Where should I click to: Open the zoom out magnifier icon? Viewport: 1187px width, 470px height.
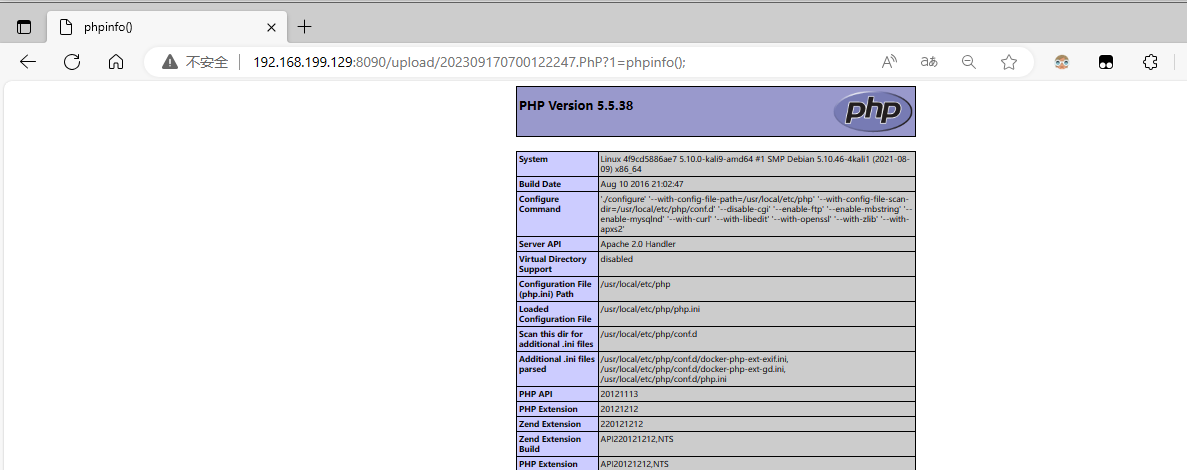tap(968, 62)
